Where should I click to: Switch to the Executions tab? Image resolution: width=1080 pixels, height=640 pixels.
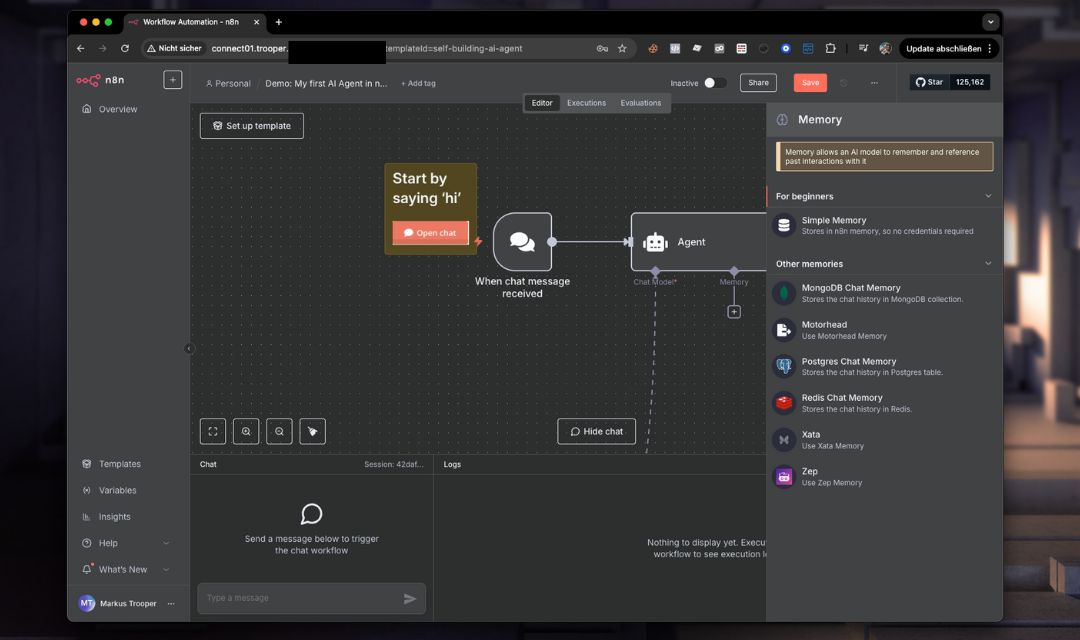(x=586, y=103)
